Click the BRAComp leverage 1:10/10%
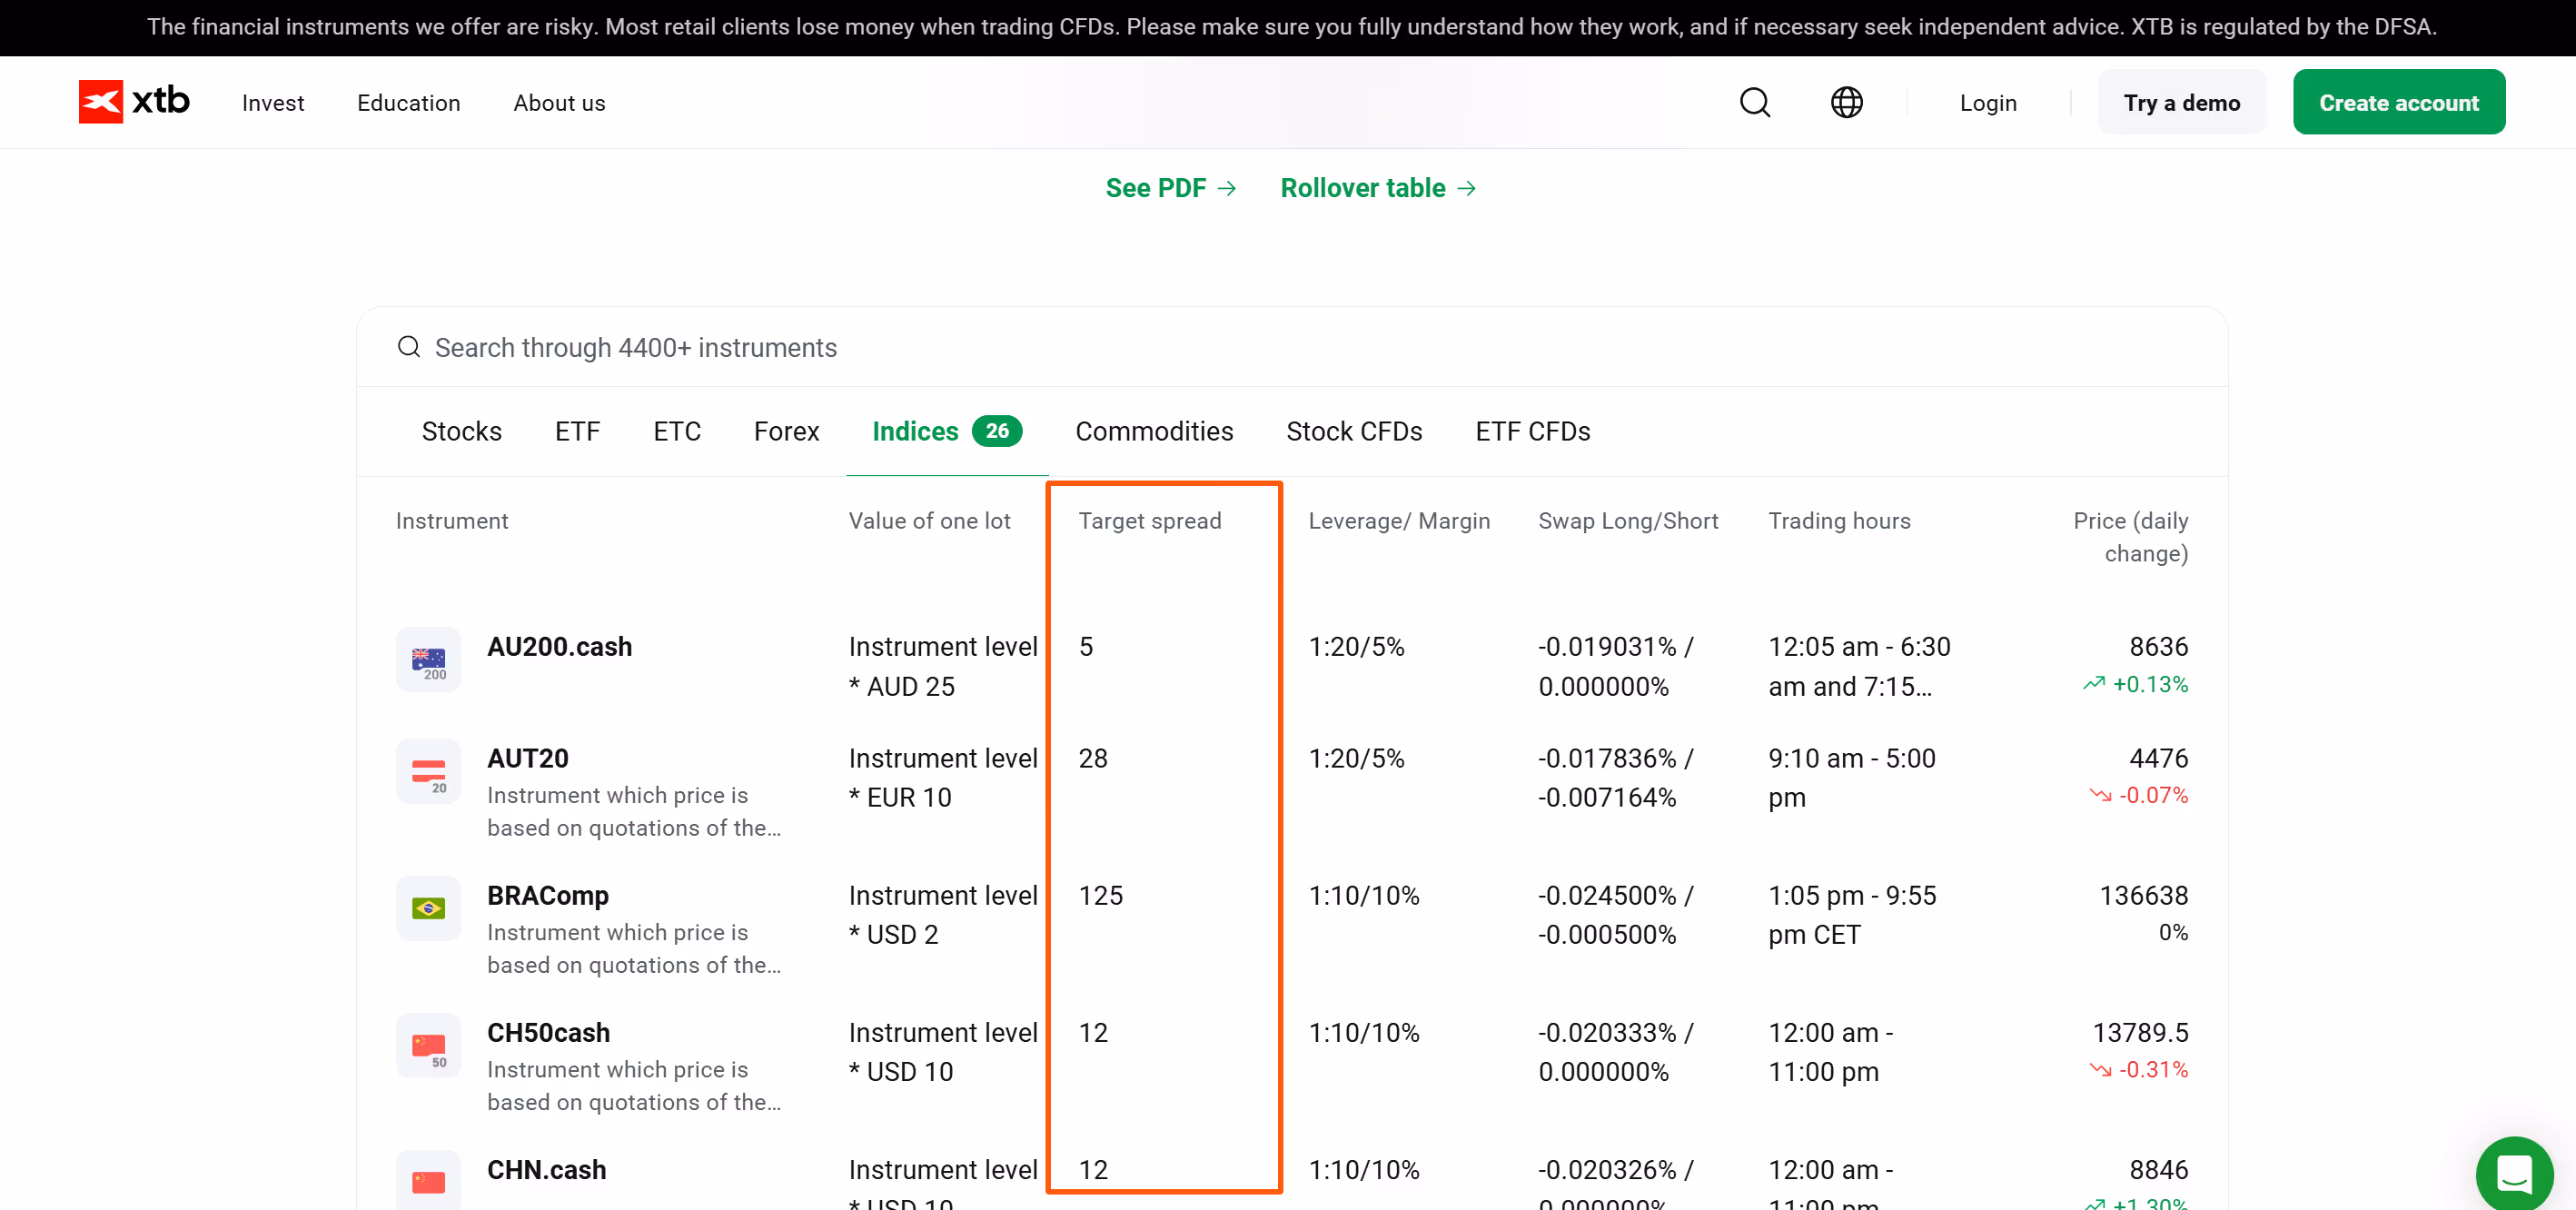Screen dimensions: 2576x1210 (1364, 895)
